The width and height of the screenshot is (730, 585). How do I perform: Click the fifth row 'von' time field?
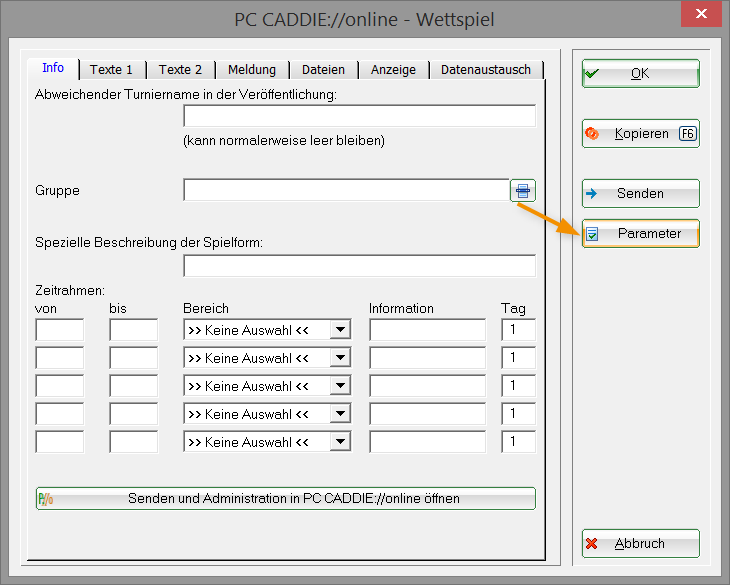60,442
